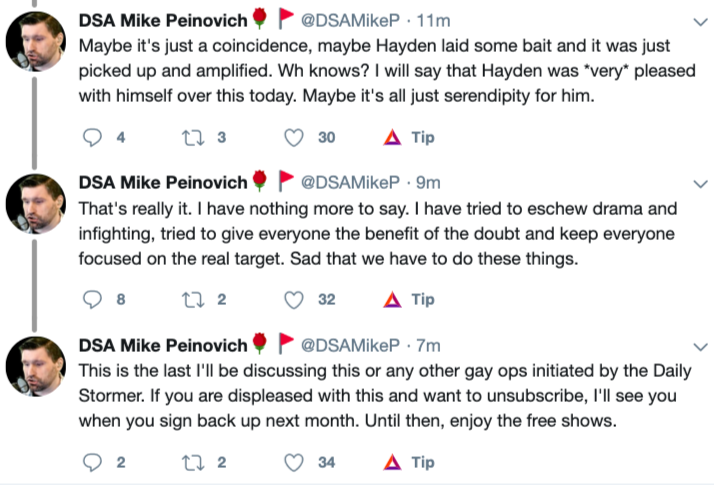Like the tweet with 30 likes
The image size is (714, 485).
tap(294, 137)
